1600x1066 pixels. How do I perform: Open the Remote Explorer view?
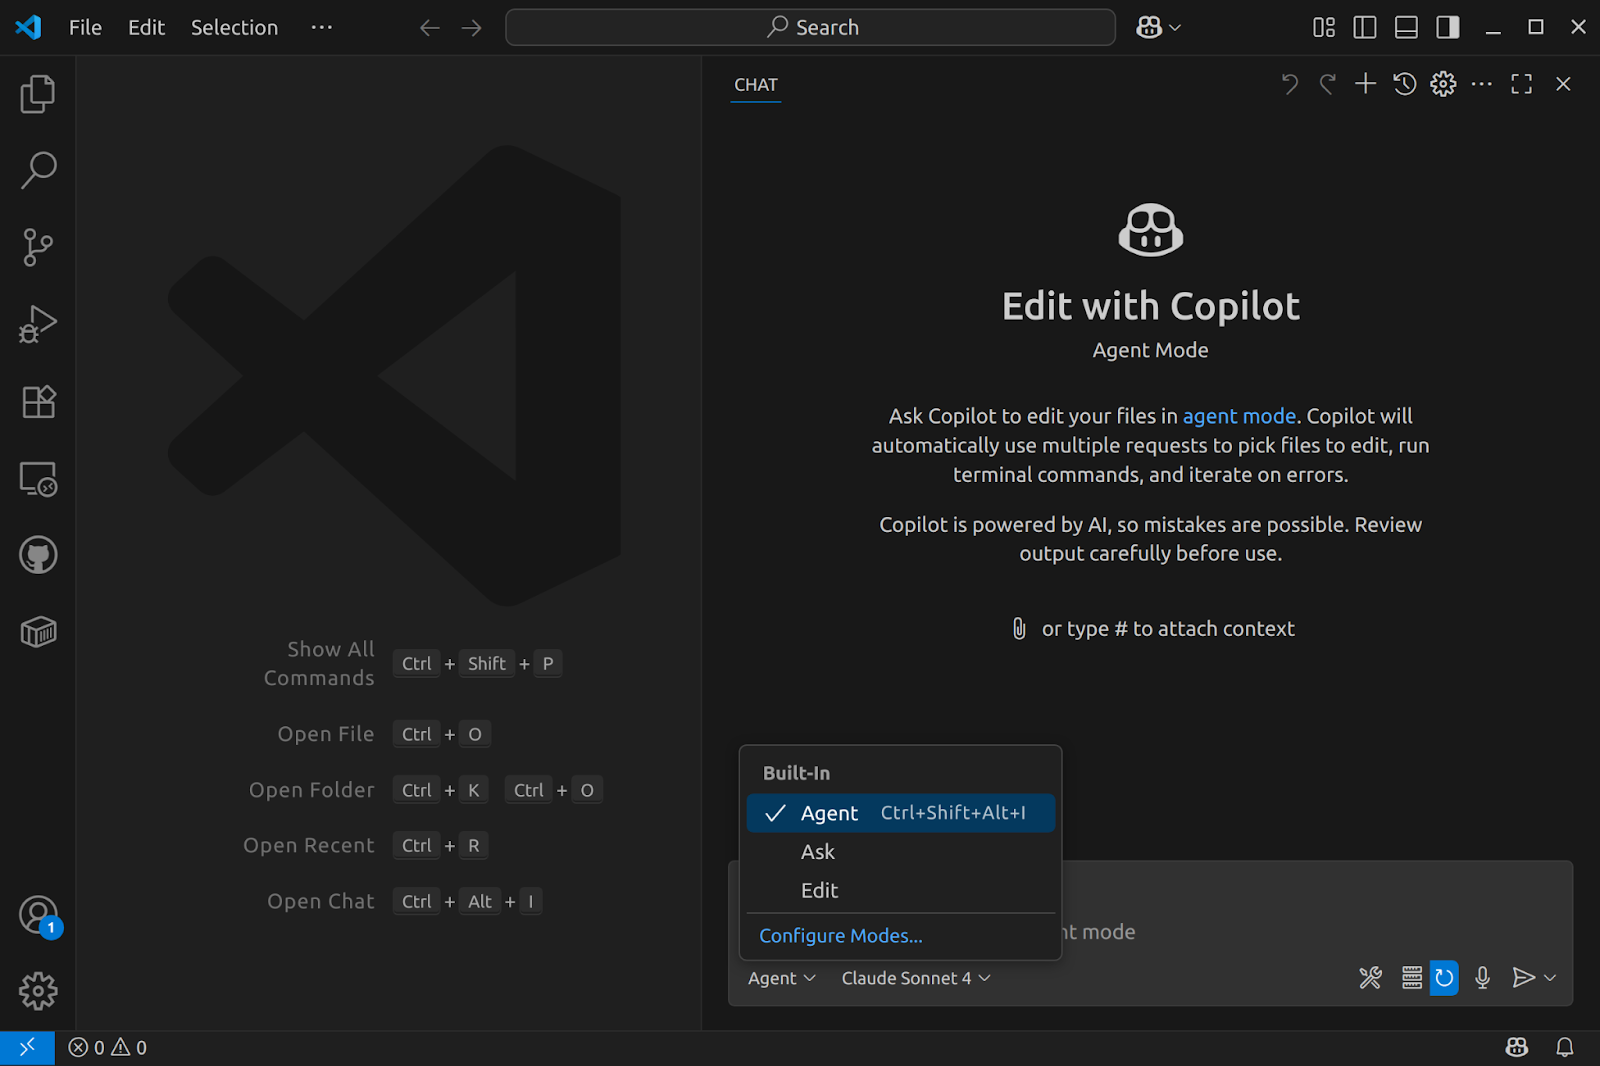(38, 479)
